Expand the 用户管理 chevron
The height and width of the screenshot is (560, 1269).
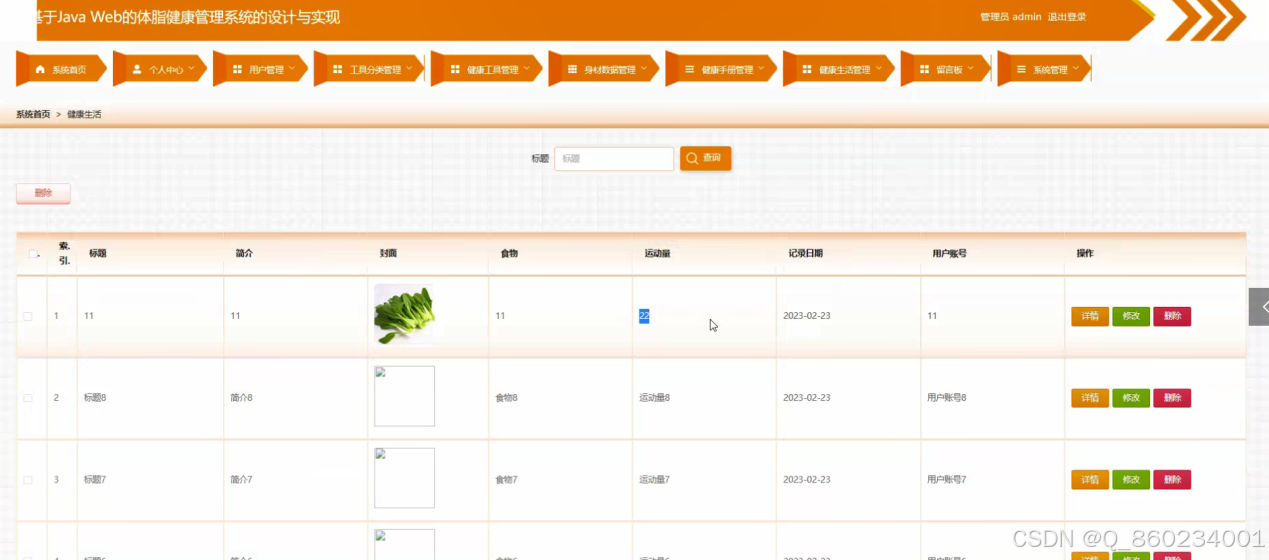[291, 69]
